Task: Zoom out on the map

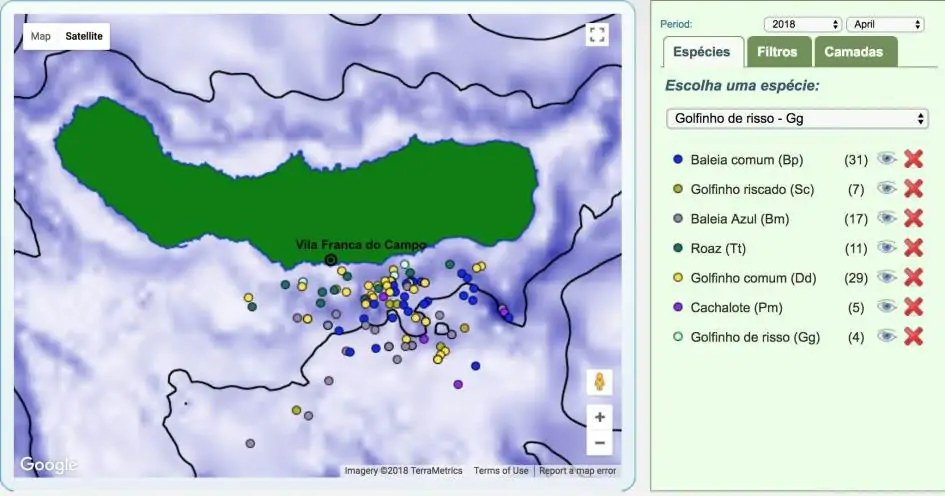Action: [599, 442]
